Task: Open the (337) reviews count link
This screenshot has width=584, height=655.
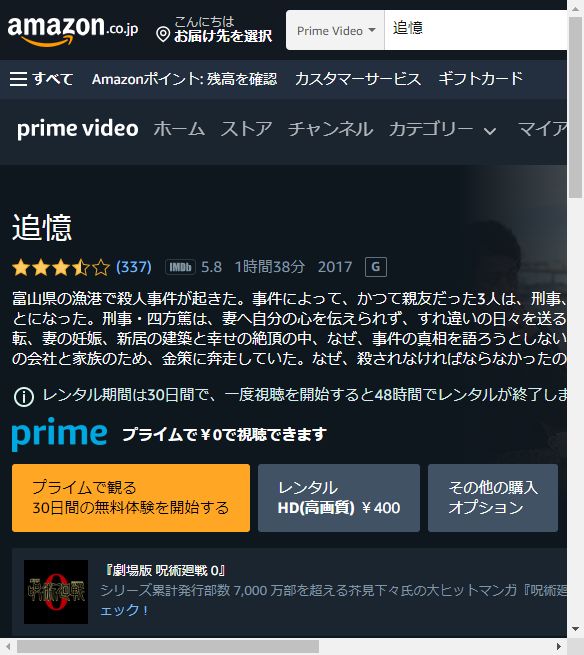Action: [x=134, y=267]
